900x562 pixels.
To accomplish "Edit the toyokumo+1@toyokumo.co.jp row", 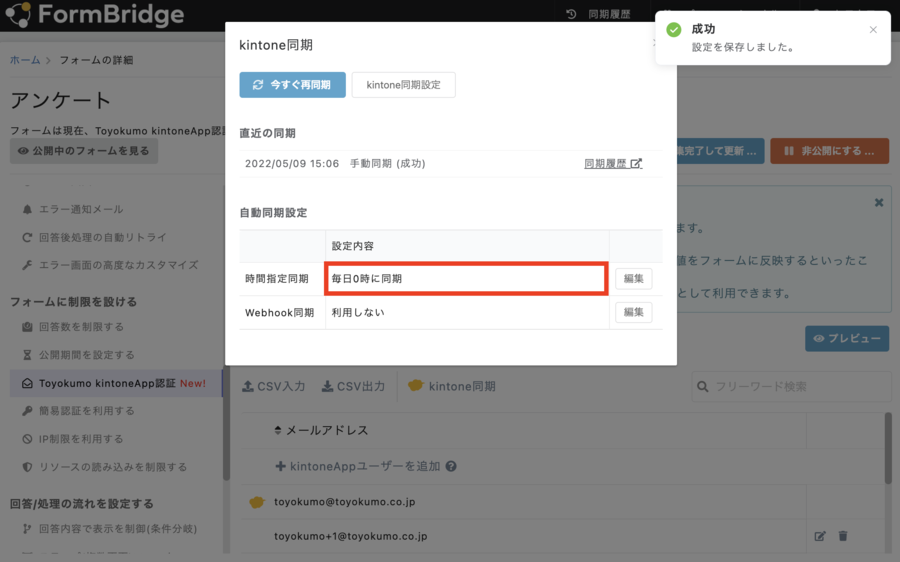I will tap(820, 536).
